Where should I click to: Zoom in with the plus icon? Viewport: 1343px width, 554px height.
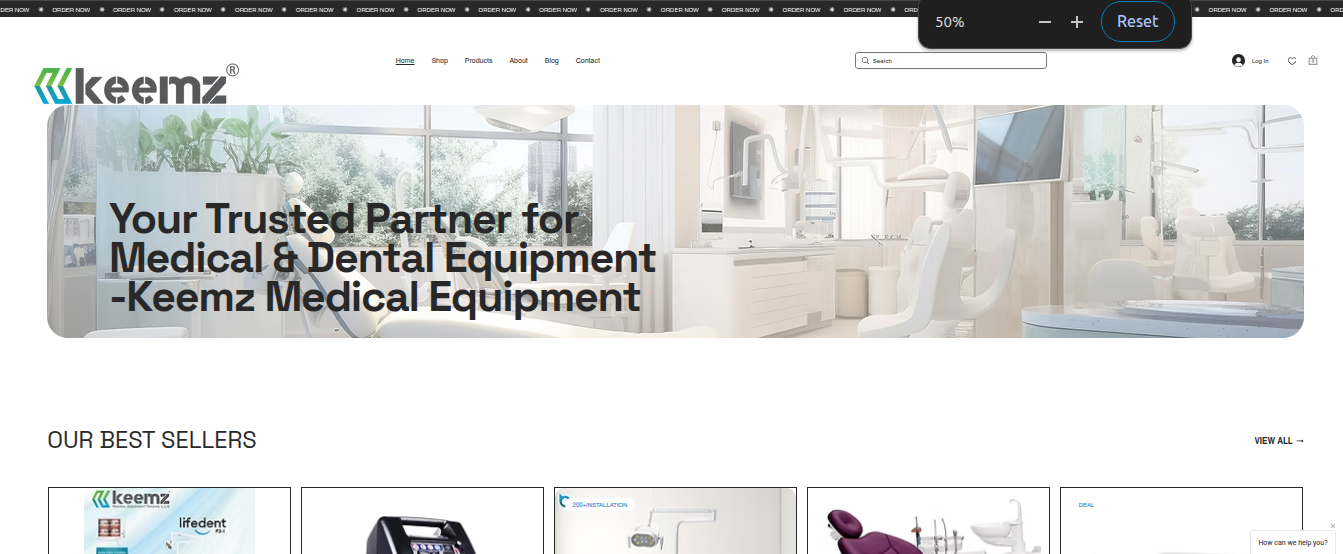pos(1077,22)
